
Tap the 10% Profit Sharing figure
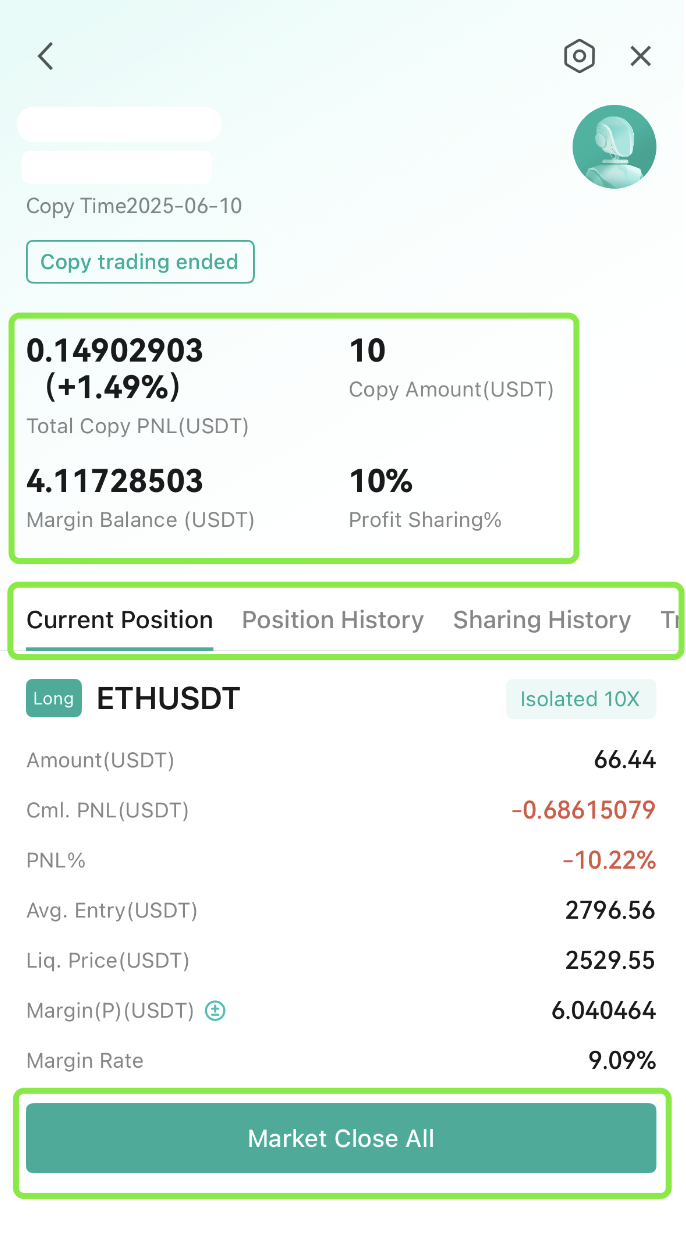[x=381, y=482]
